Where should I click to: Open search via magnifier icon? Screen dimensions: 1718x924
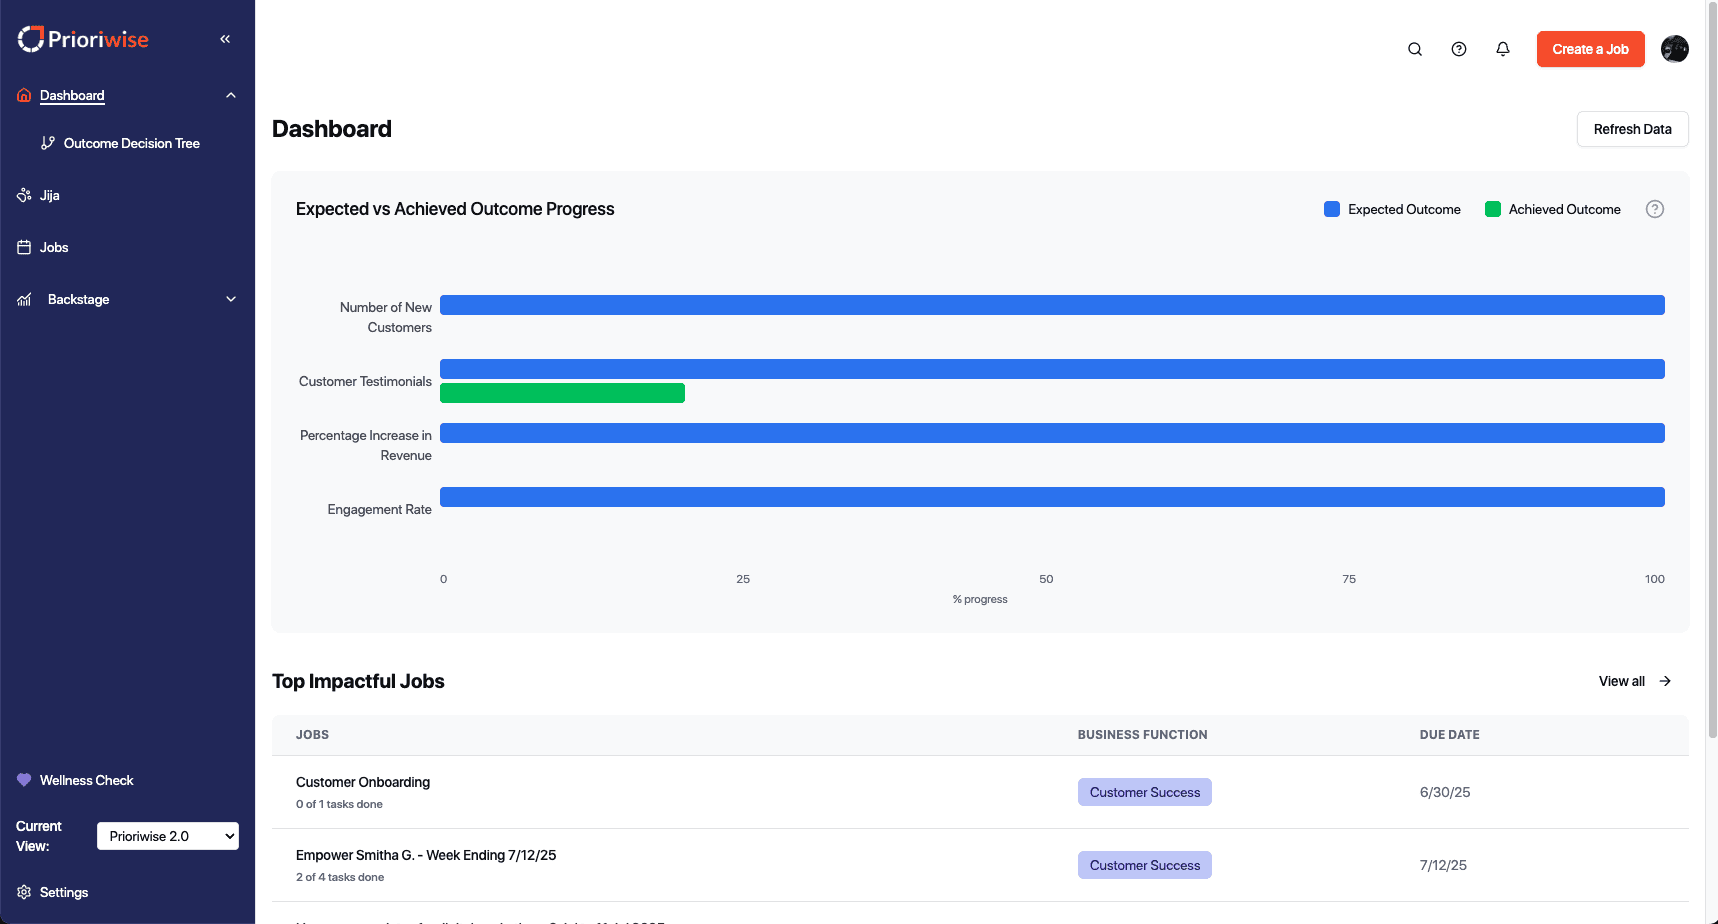[1415, 49]
